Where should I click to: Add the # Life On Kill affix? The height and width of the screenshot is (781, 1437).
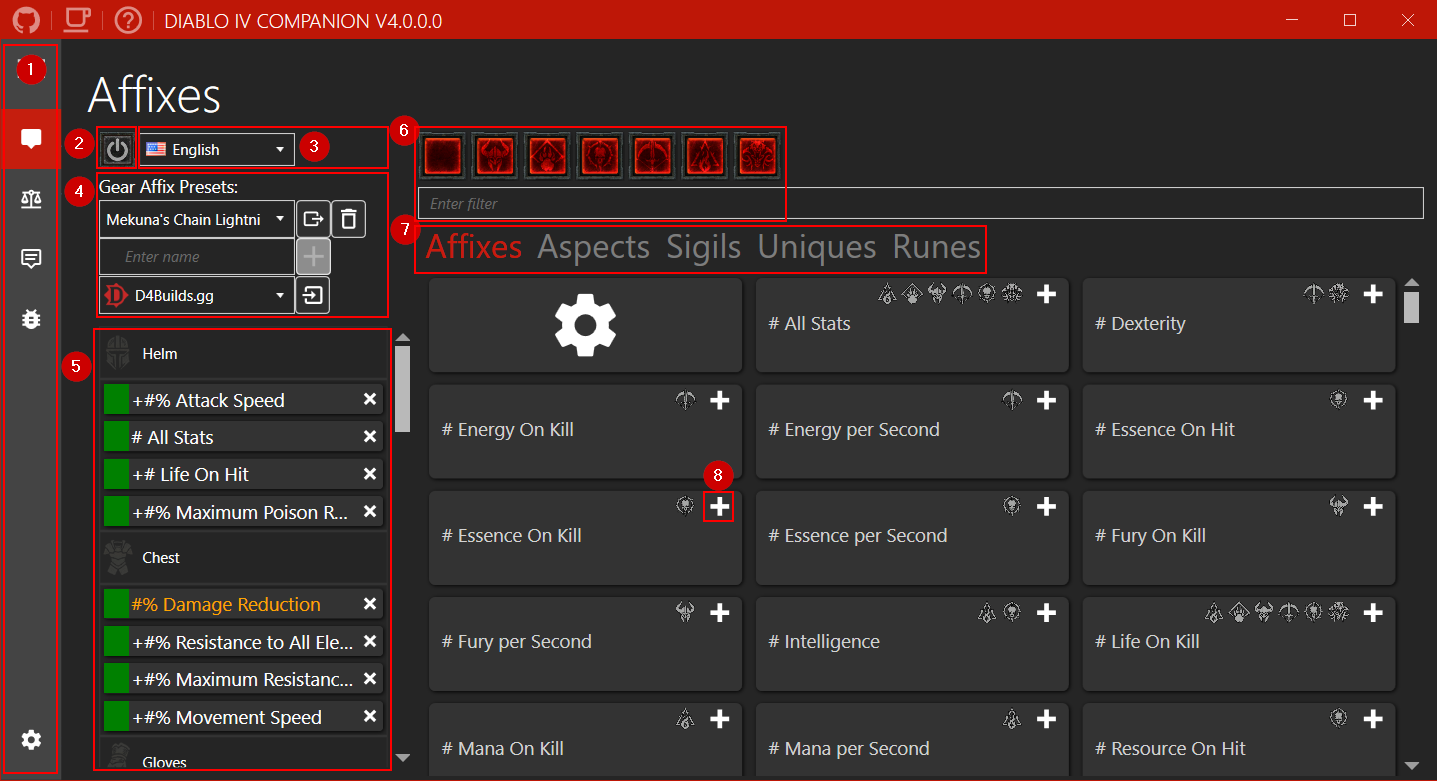click(x=1373, y=612)
